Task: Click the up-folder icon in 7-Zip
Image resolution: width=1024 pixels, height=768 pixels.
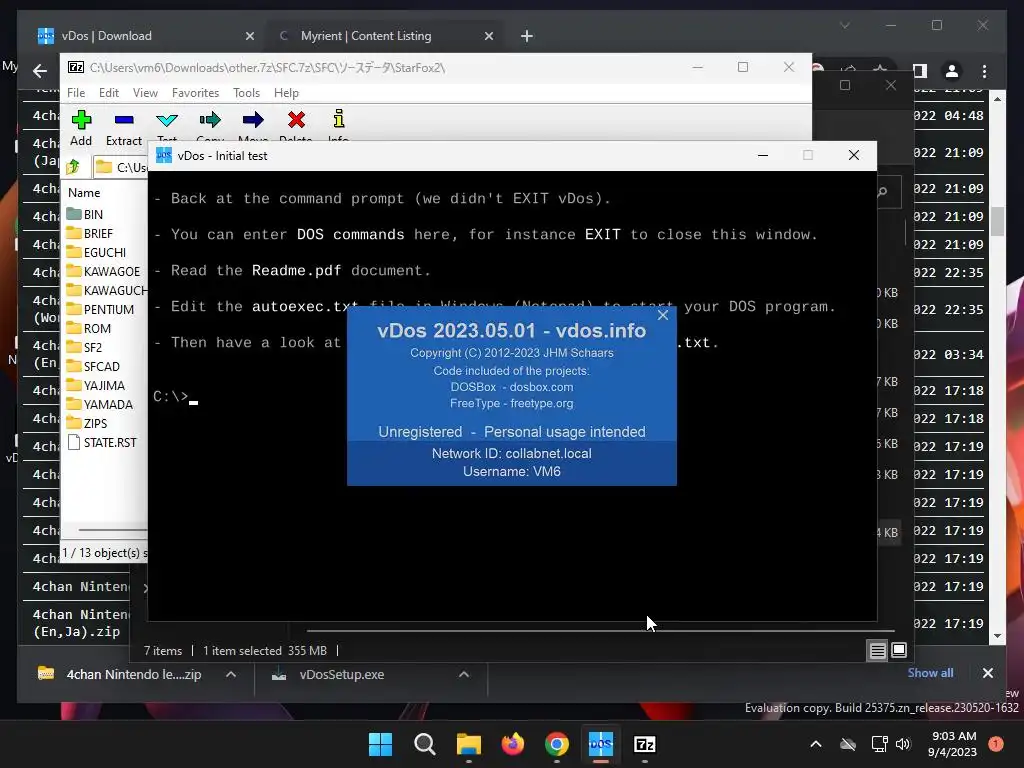Action: pyautogui.click(x=73, y=167)
